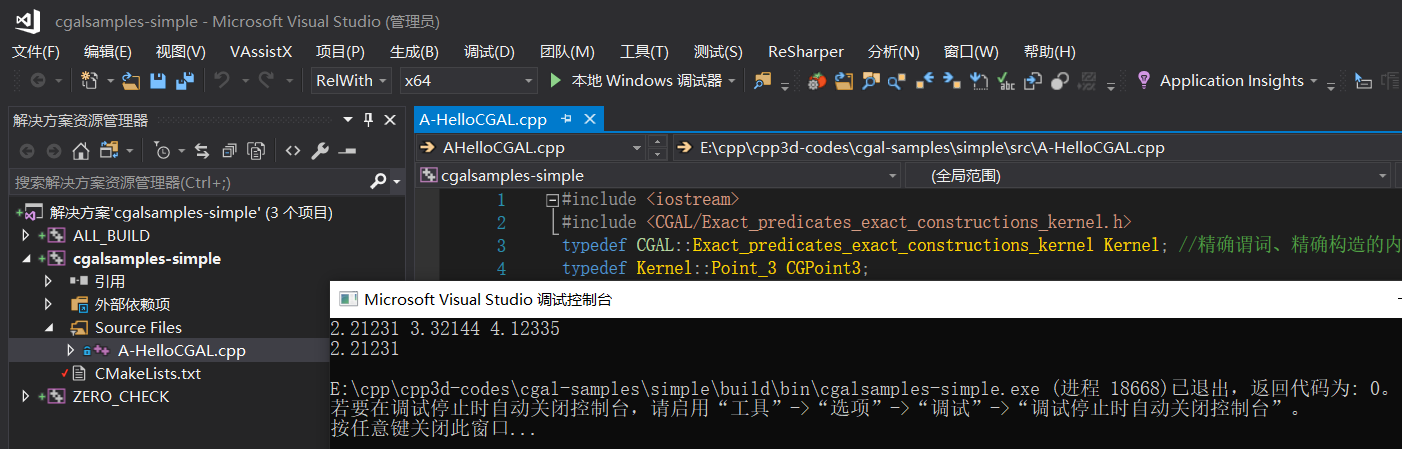The width and height of the screenshot is (1402, 449).
Task: Open the 文件(F) menu
Action: (x=36, y=51)
